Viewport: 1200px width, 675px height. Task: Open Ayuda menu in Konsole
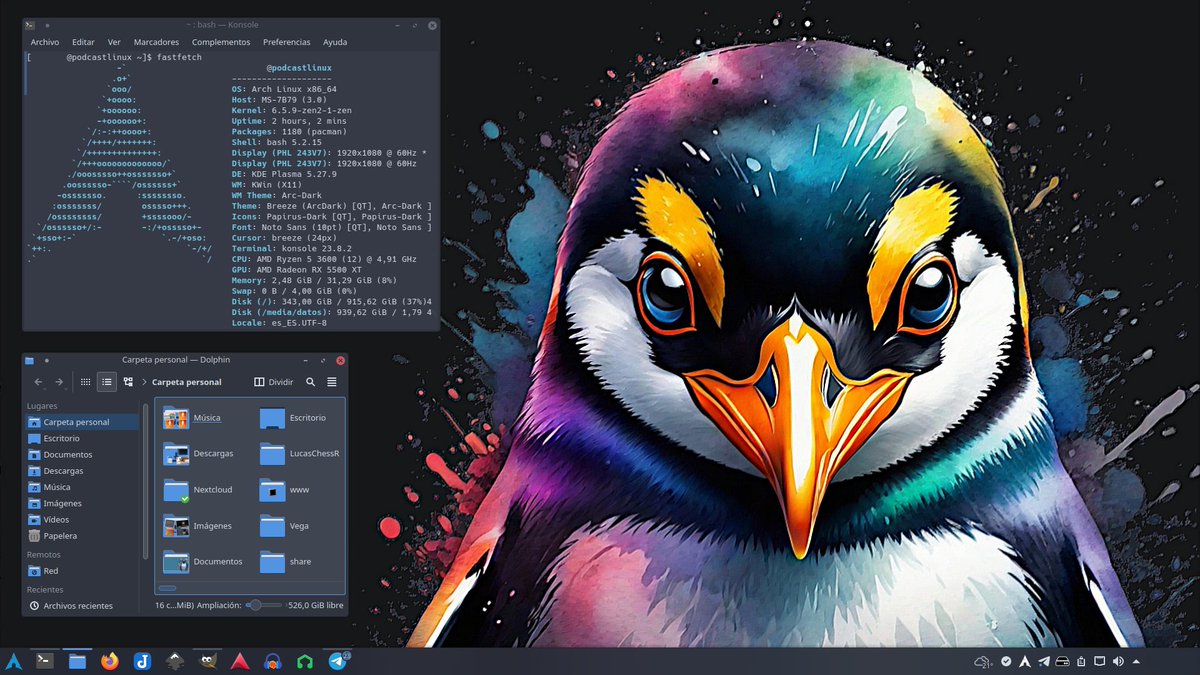[335, 42]
